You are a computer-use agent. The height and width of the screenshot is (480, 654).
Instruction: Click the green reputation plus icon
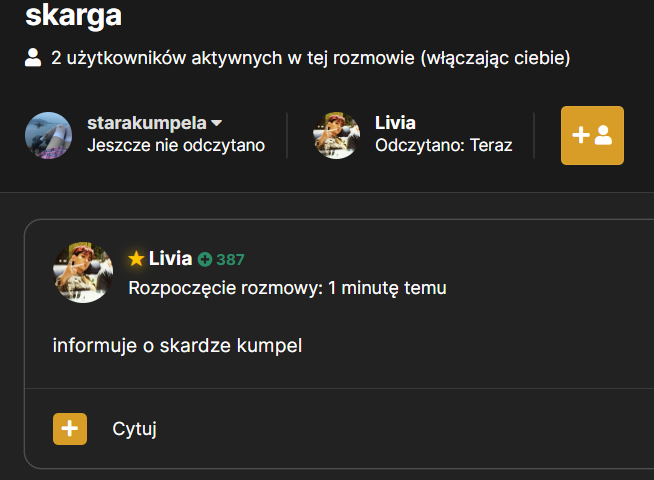(204, 259)
